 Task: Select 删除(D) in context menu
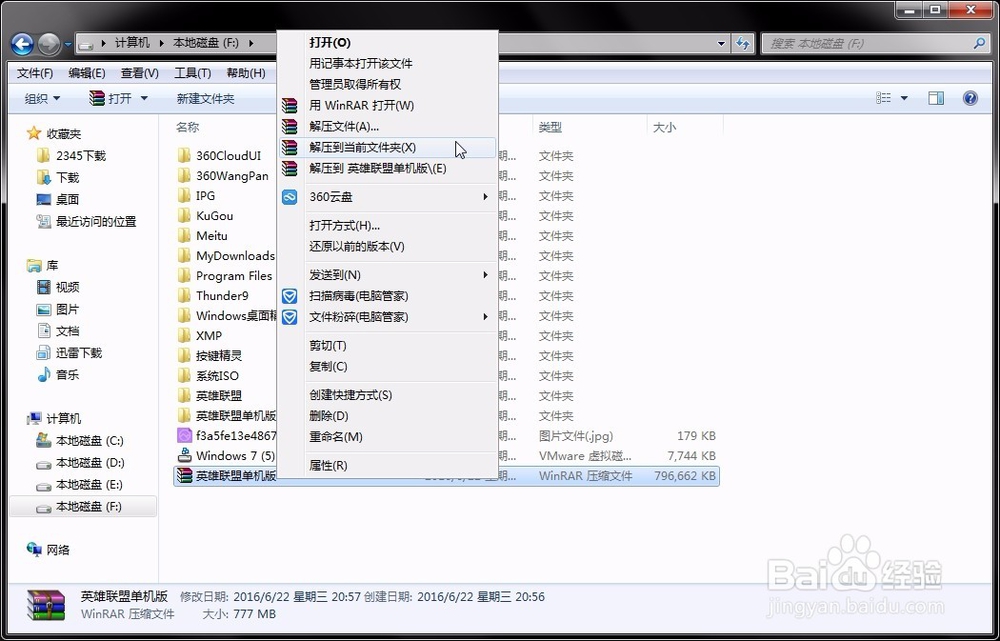[x=388, y=416]
